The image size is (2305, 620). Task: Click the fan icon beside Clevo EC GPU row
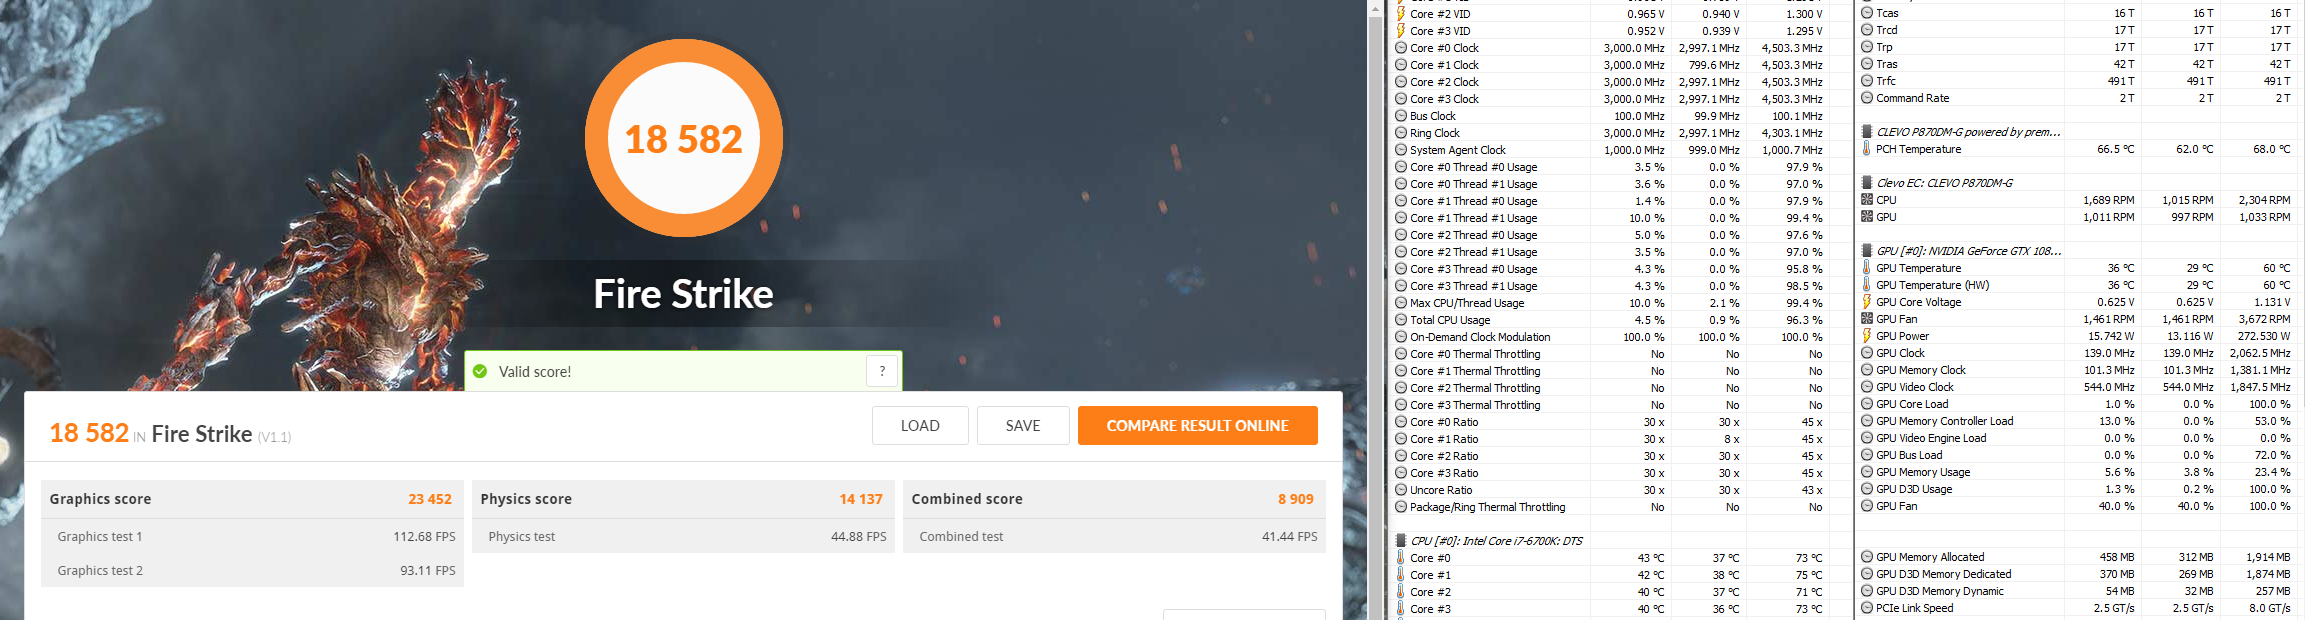point(1867,217)
